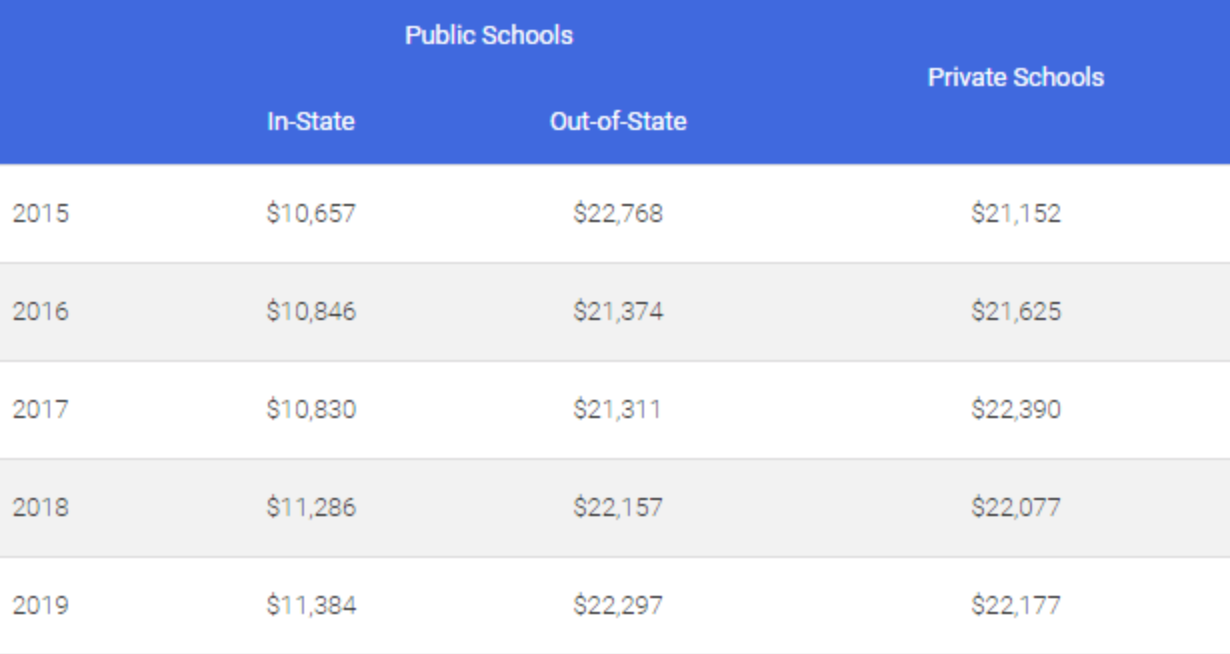Select the 2018 year cell
1230x654 pixels.
pos(41,507)
